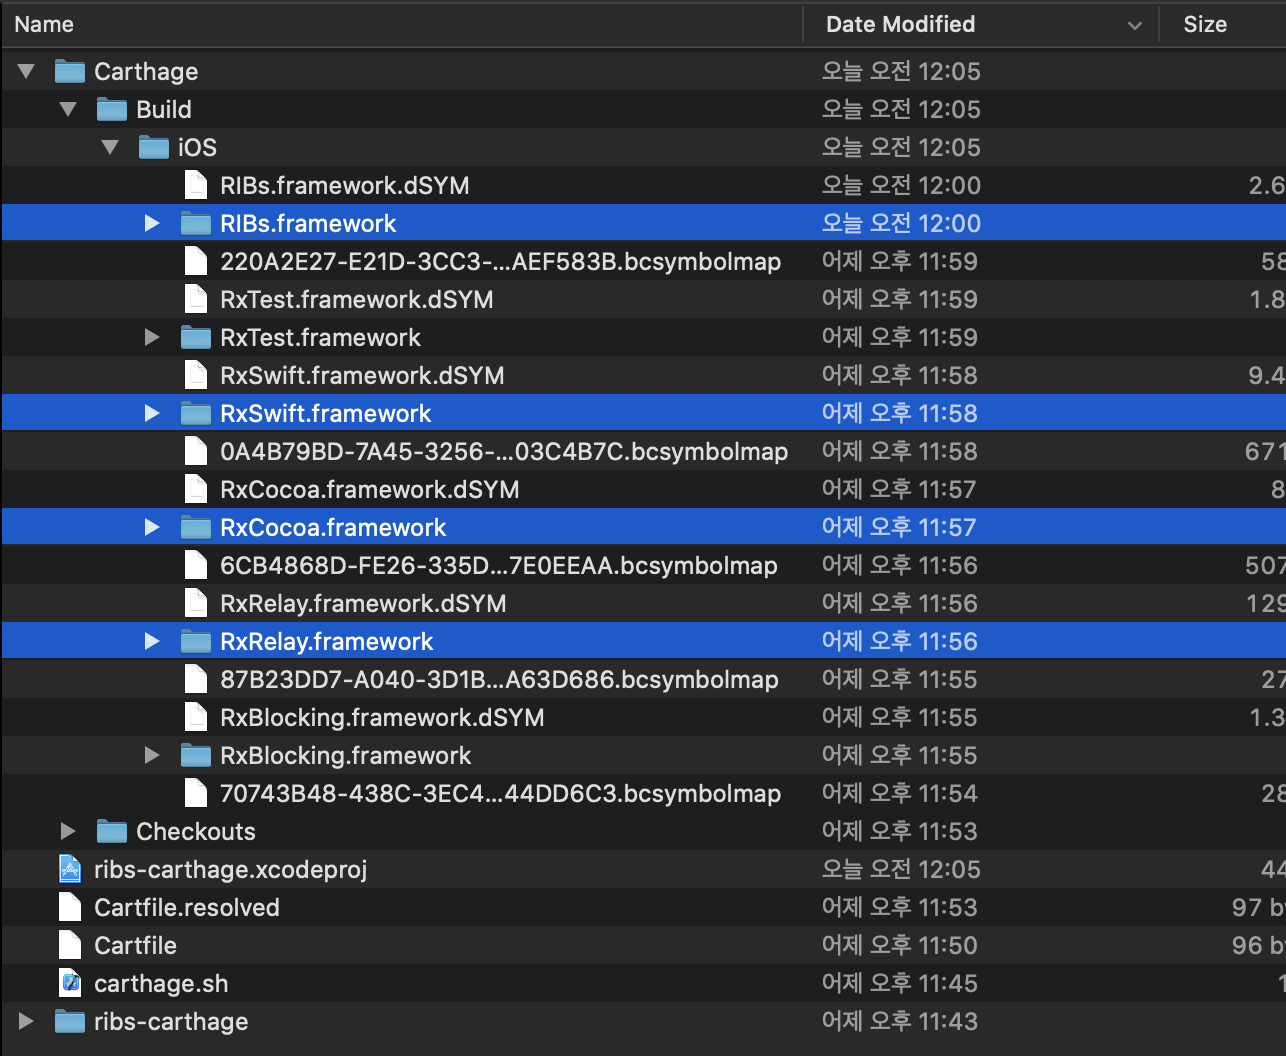Viewport: 1286px width, 1056px height.
Task: Click RxCocoa.framework.dSYM file icon
Action: (196, 489)
